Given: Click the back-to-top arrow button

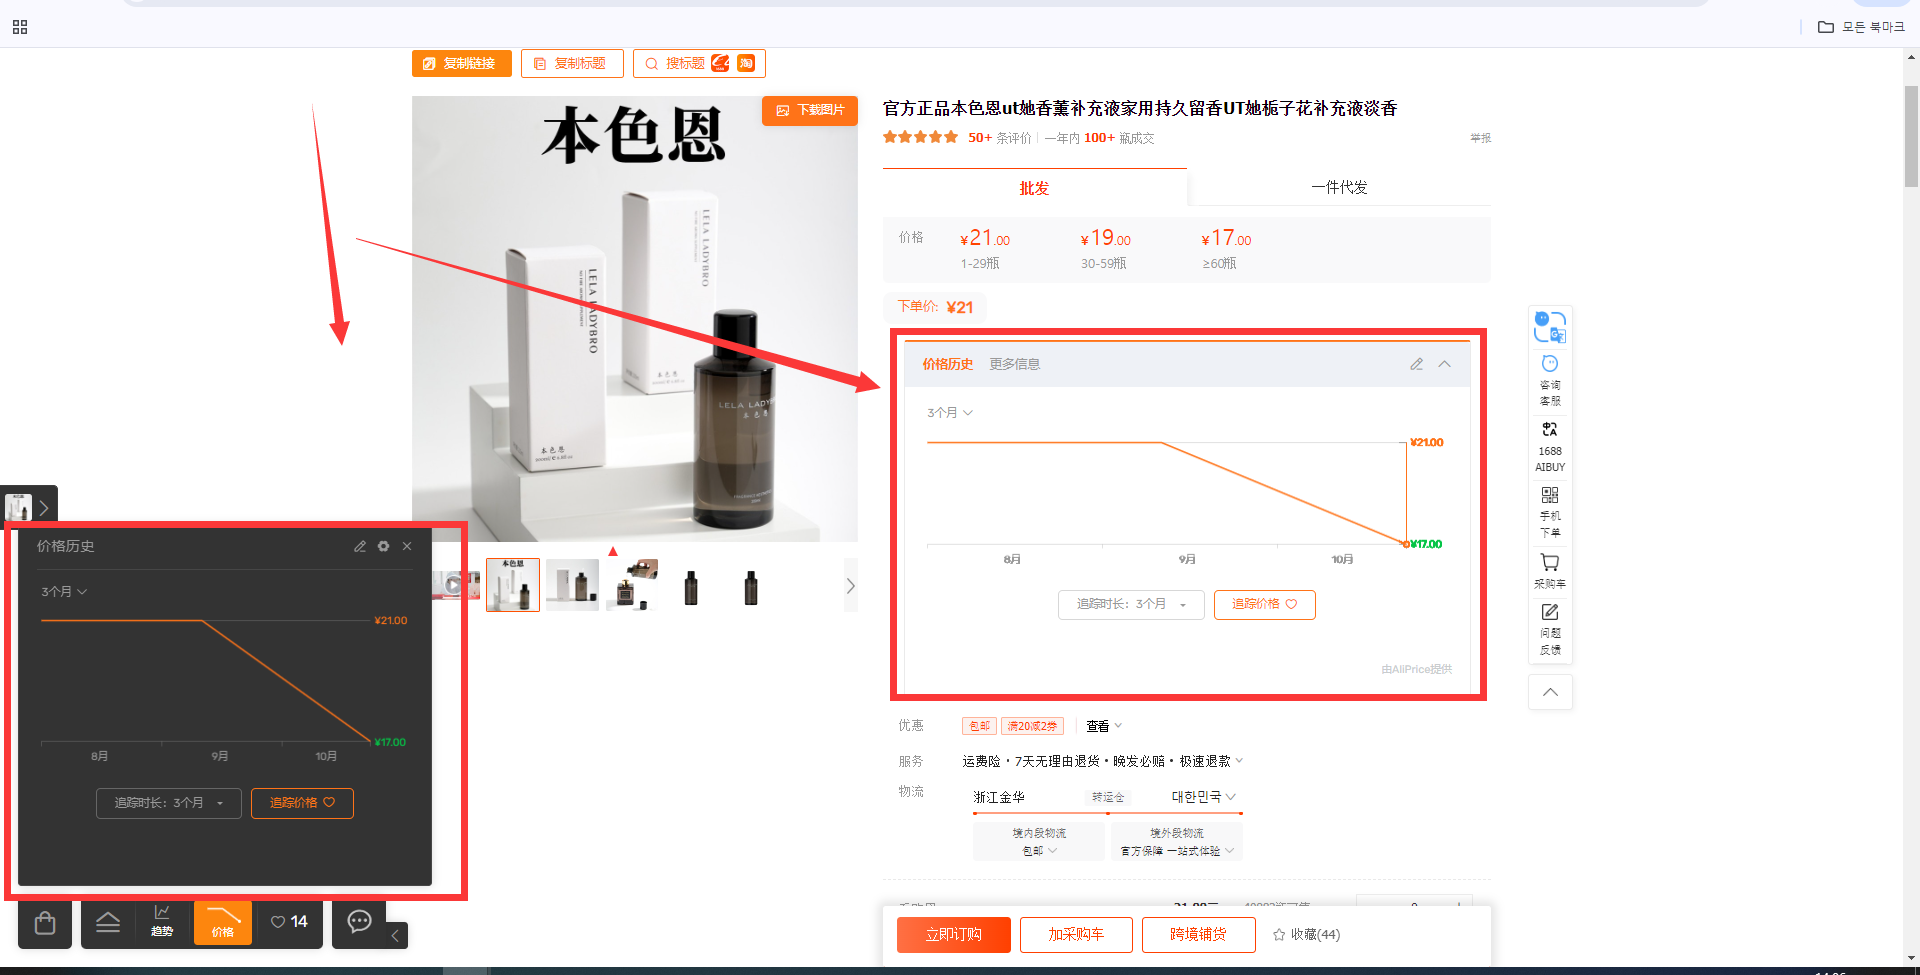Looking at the screenshot, I should (x=1550, y=692).
